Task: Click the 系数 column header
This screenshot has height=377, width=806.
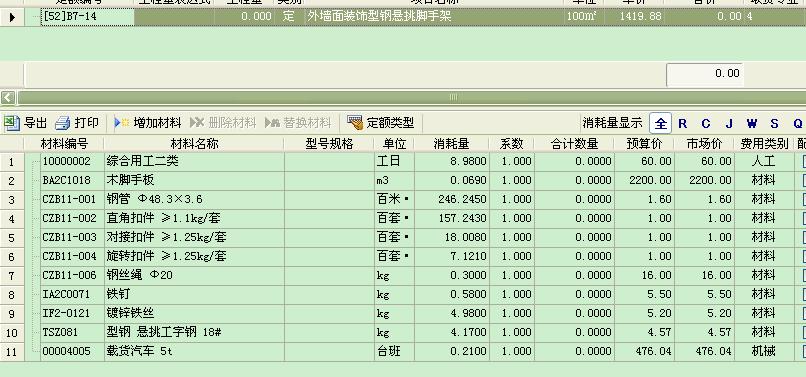Action: 511,143
